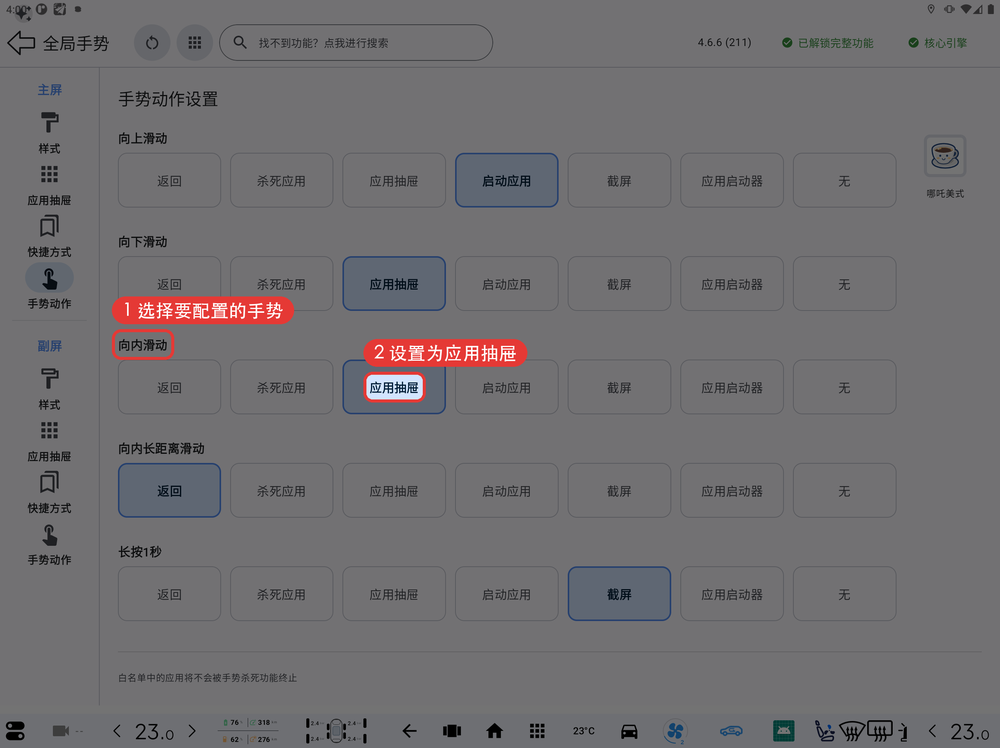Set 向下滑动 to 无

pyautogui.click(x=844, y=284)
